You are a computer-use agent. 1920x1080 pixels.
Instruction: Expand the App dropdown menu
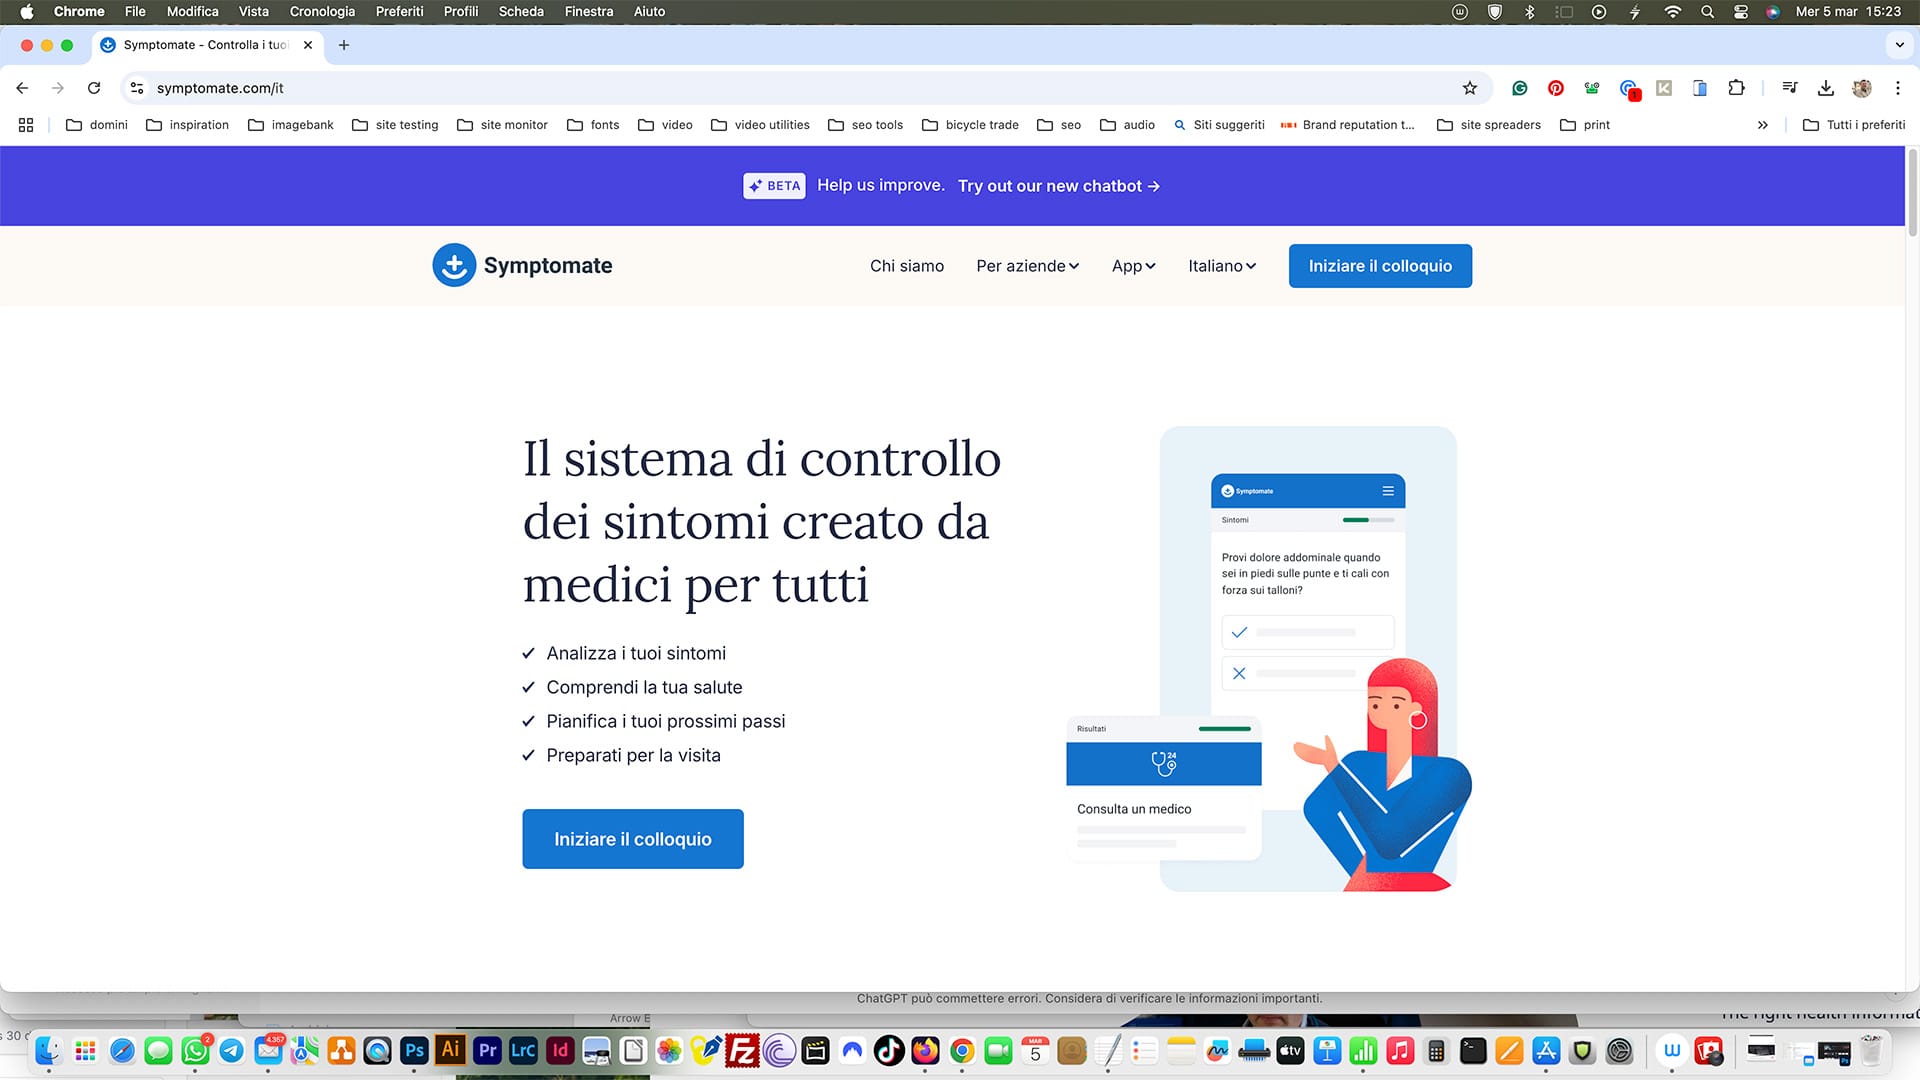1133,266
